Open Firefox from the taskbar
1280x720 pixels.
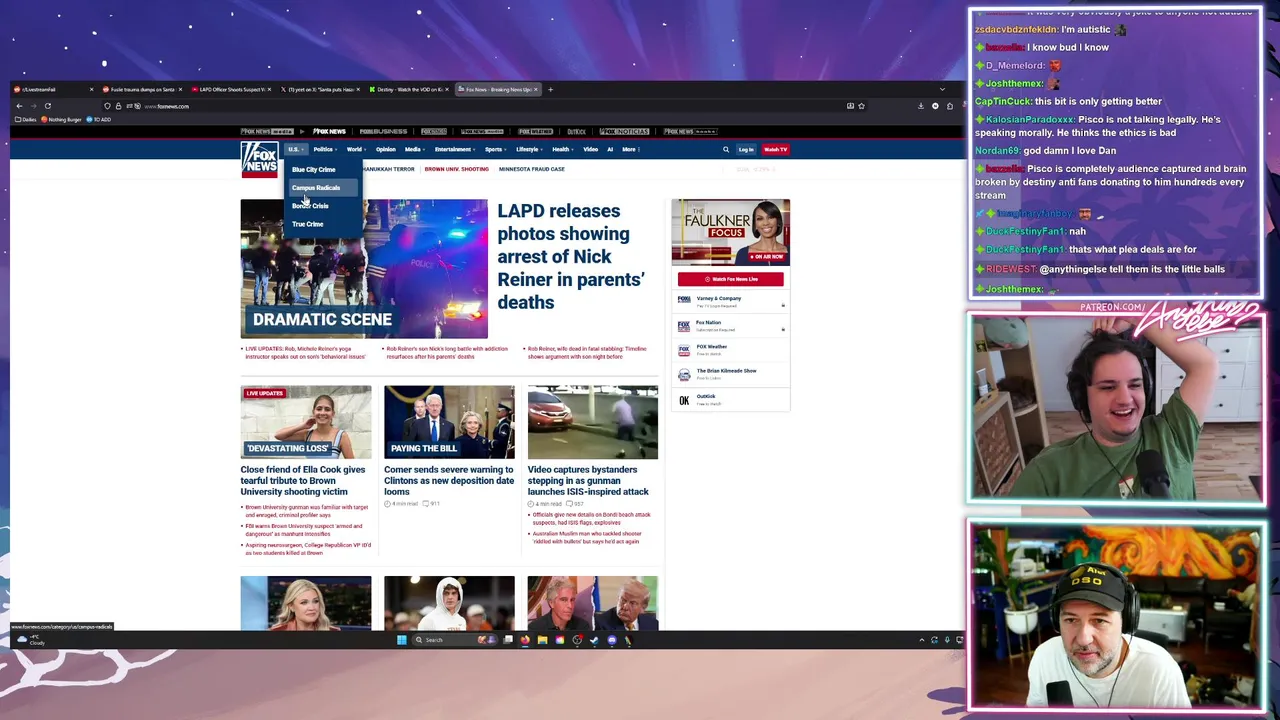click(x=525, y=640)
